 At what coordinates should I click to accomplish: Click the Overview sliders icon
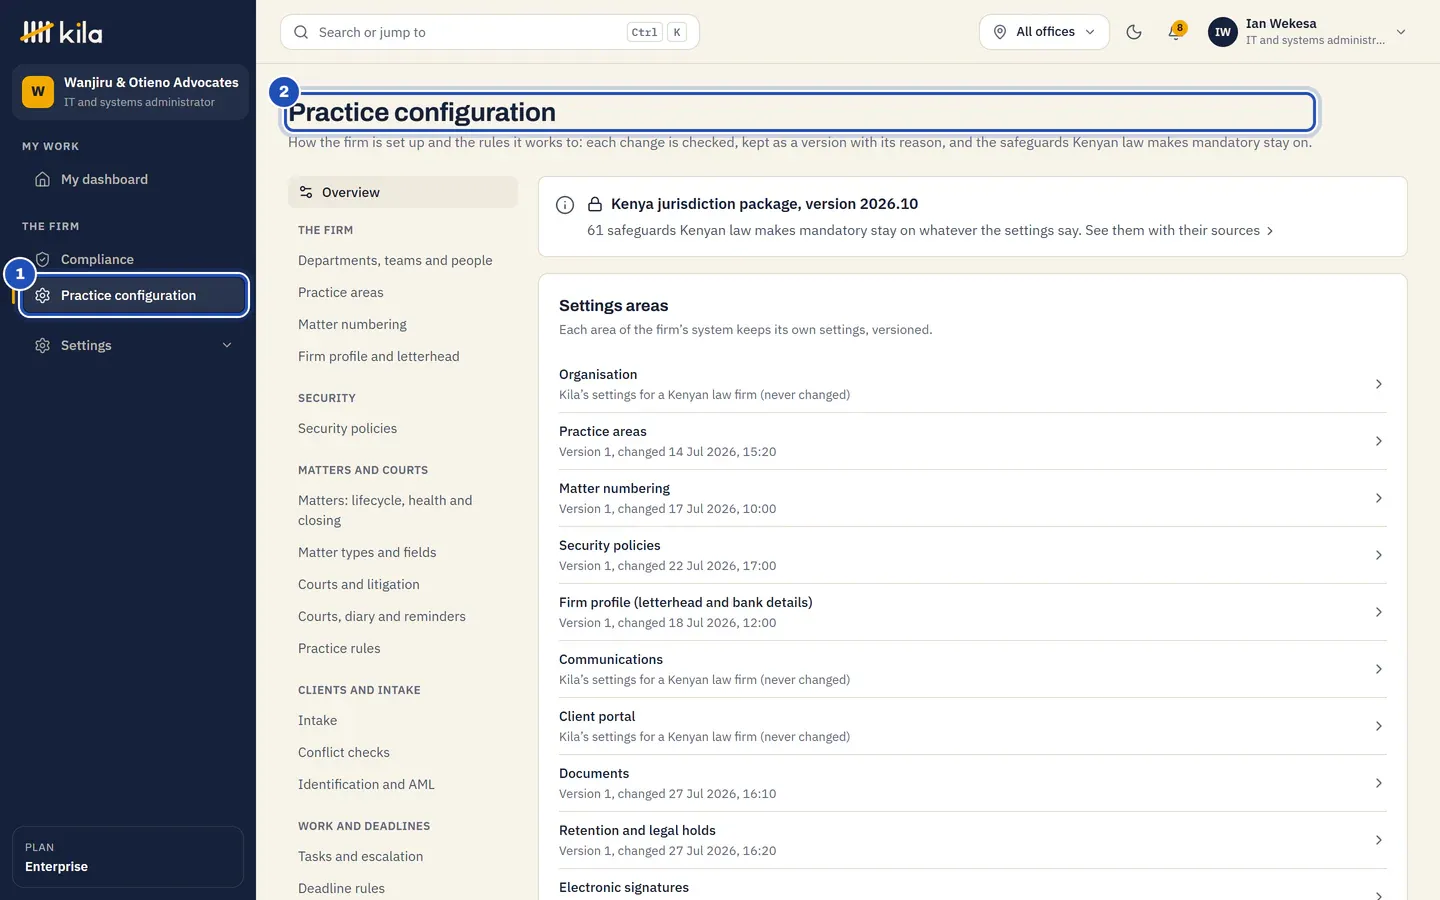coord(306,192)
